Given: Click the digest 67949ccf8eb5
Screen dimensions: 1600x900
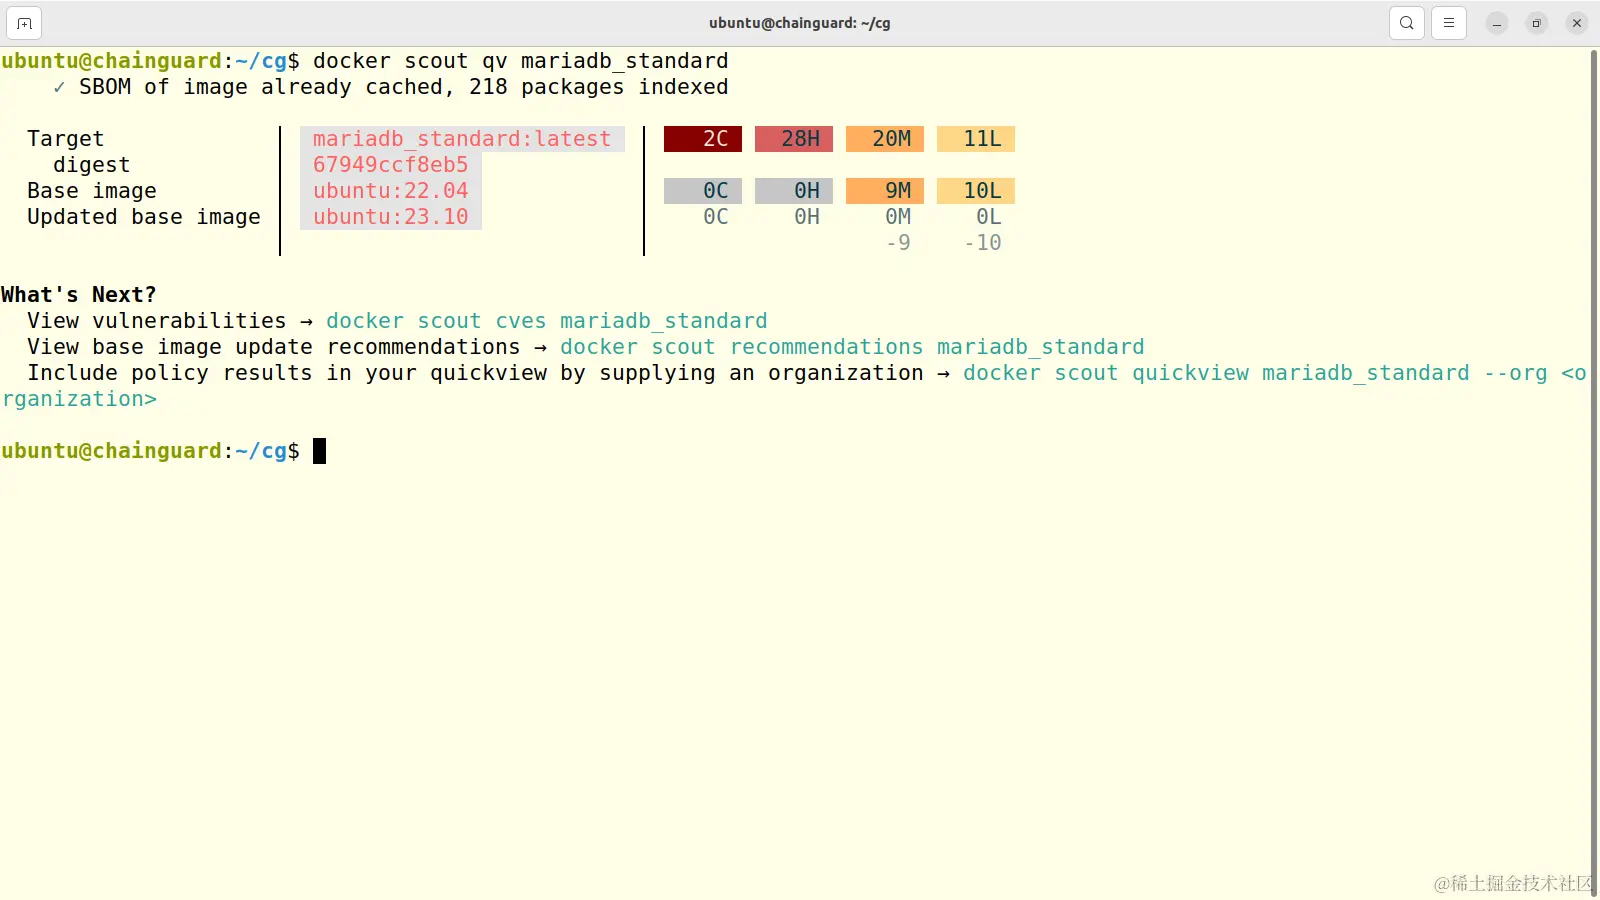Looking at the screenshot, I should point(390,165).
